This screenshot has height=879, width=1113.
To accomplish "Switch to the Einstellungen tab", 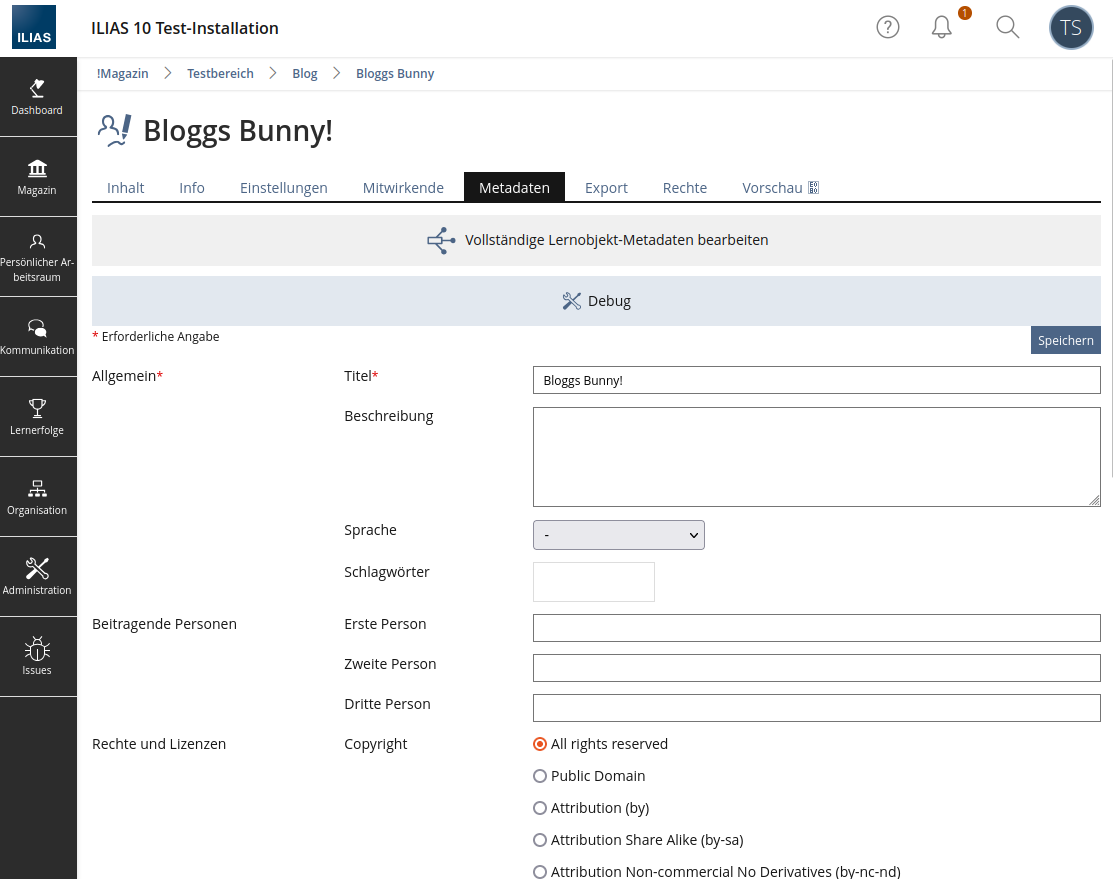I will click(283, 188).
